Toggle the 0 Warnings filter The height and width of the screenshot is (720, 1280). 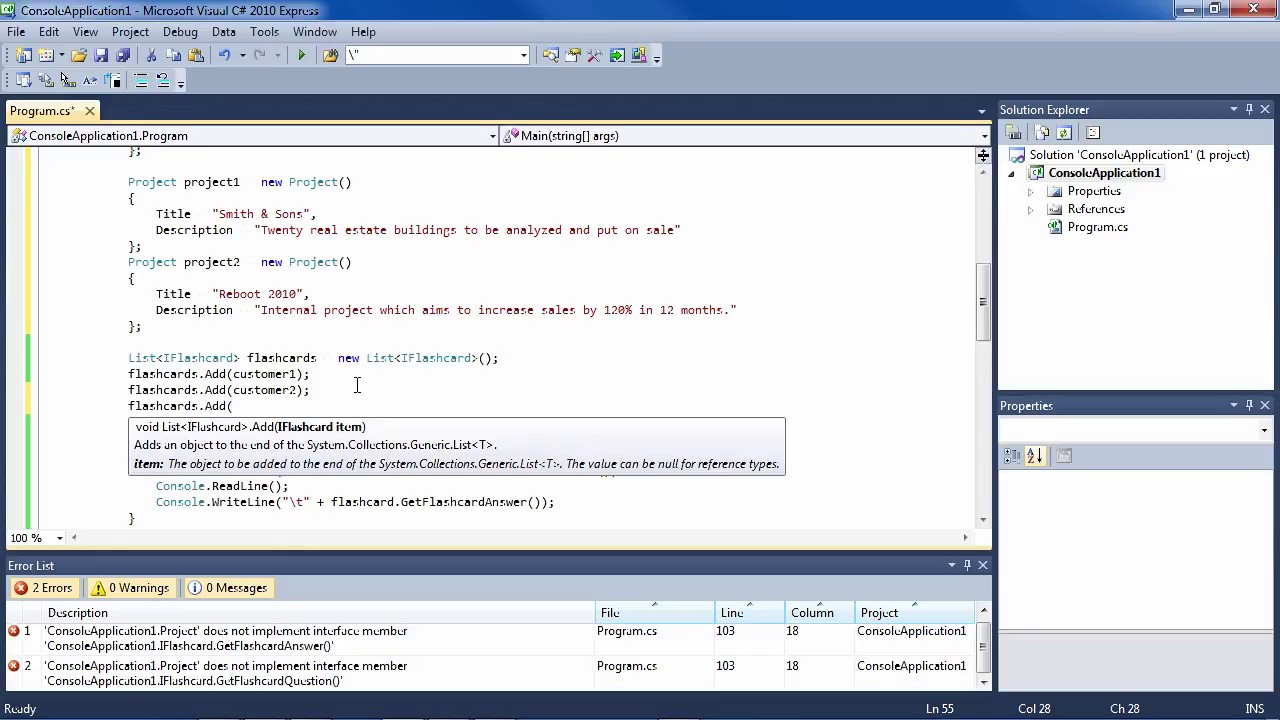(x=131, y=588)
